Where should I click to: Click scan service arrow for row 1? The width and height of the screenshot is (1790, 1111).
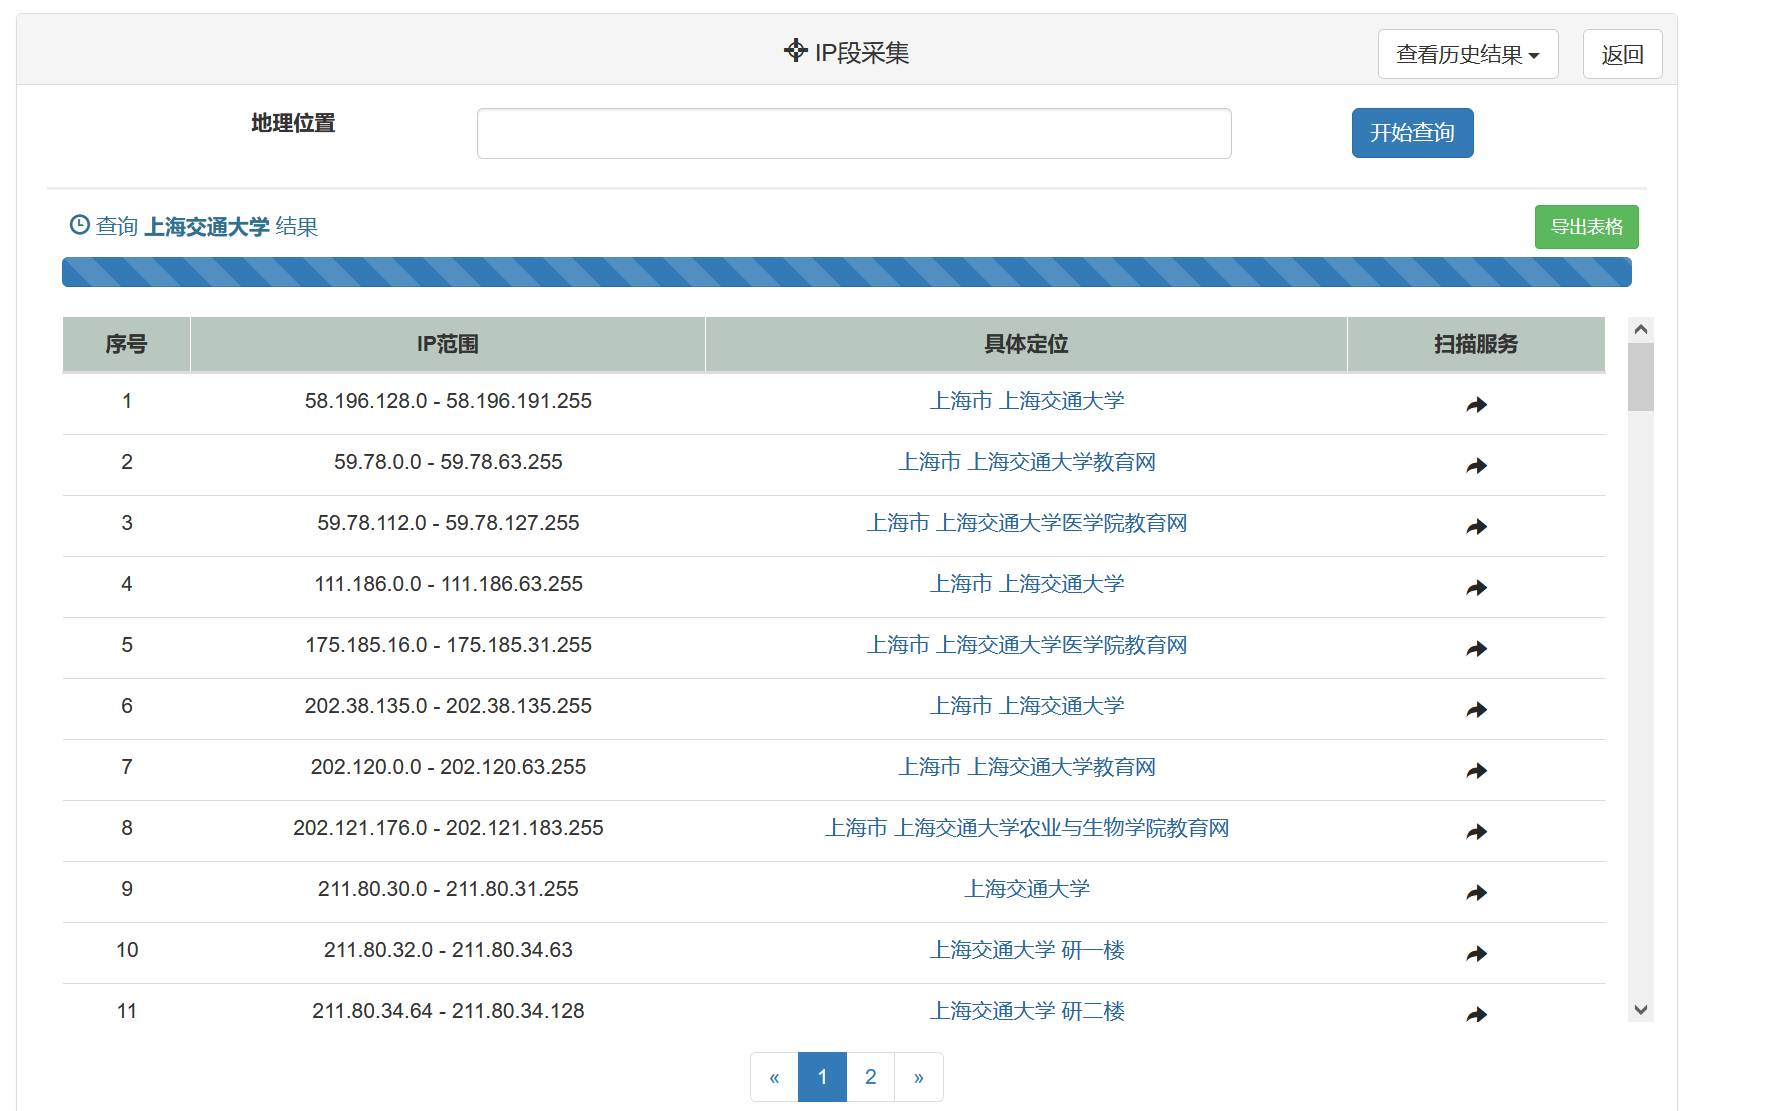click(1476, 404)
